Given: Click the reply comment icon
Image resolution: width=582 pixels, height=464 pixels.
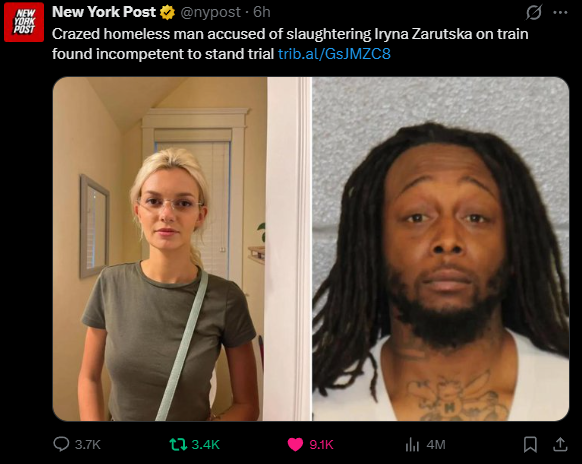Looking at the screenshot, I should click(x=61, y=444).
